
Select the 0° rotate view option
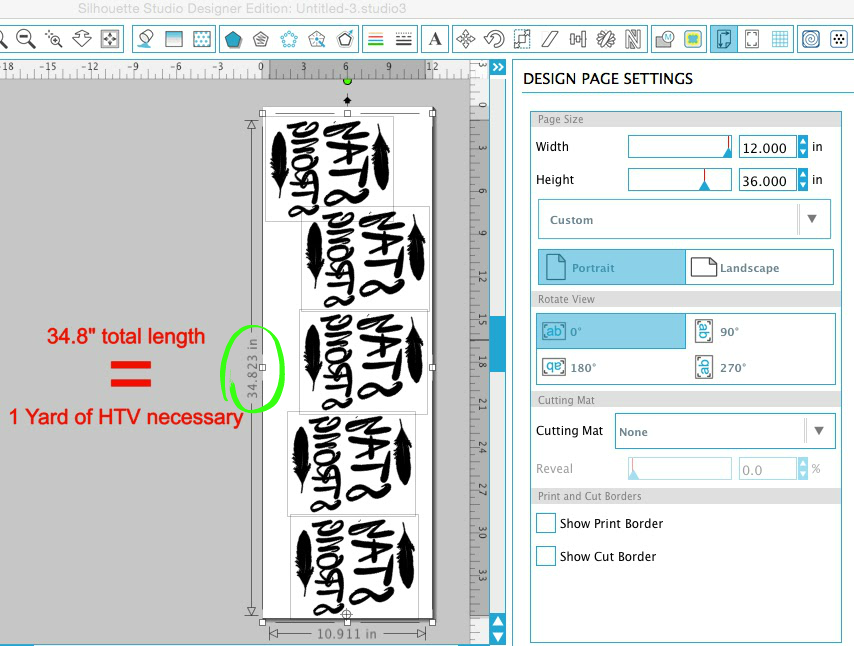(611, 331)
